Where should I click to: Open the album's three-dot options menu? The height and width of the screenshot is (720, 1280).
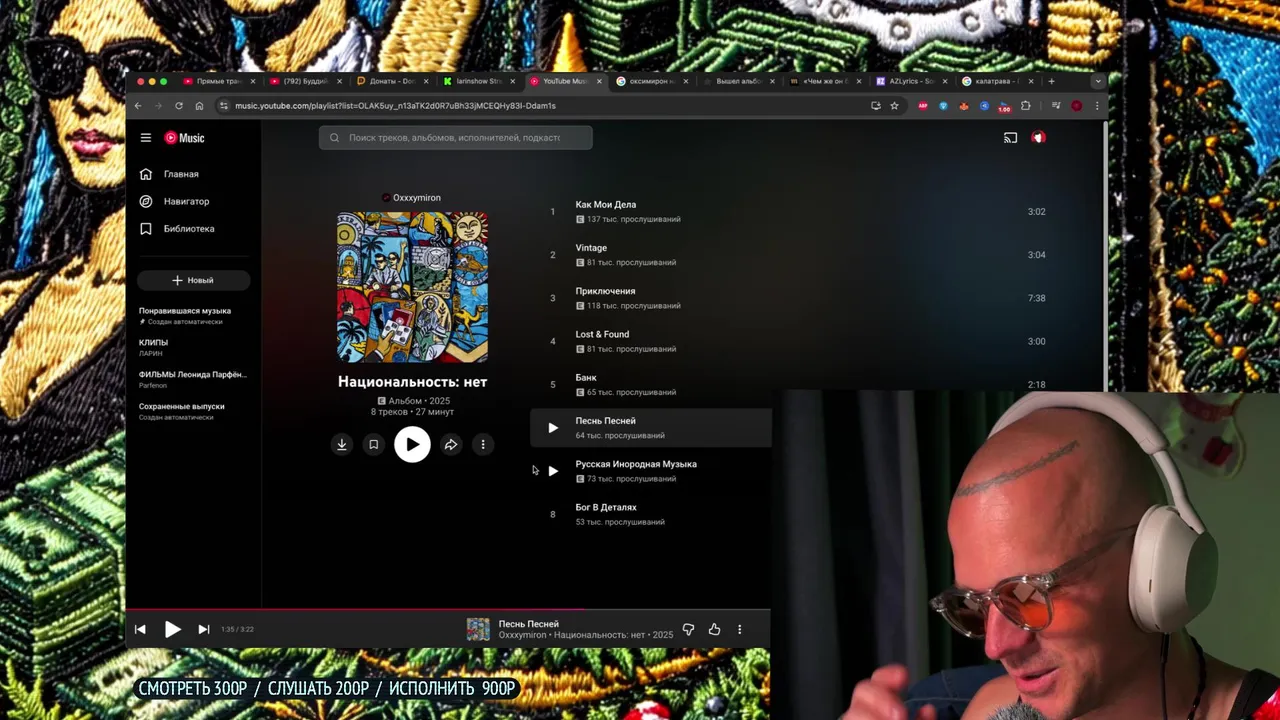pos(483,445)
